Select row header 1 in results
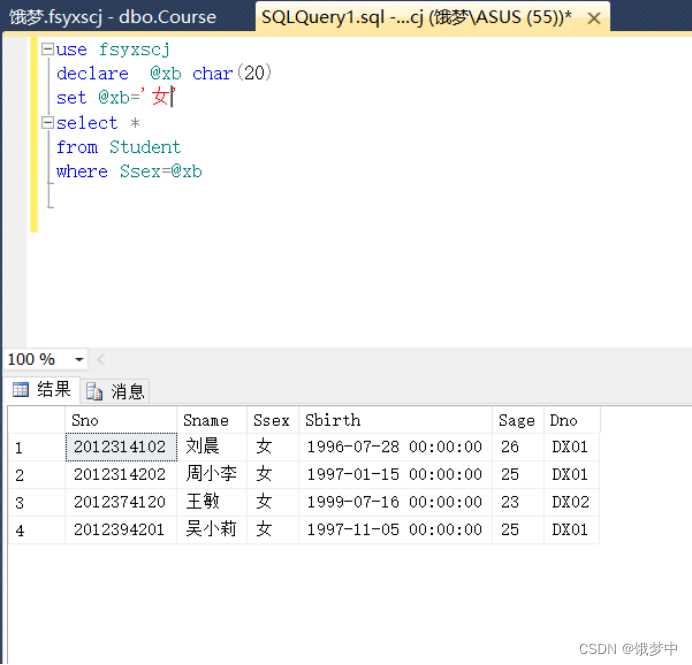The image size is (692, 665). tap(37, 447)
